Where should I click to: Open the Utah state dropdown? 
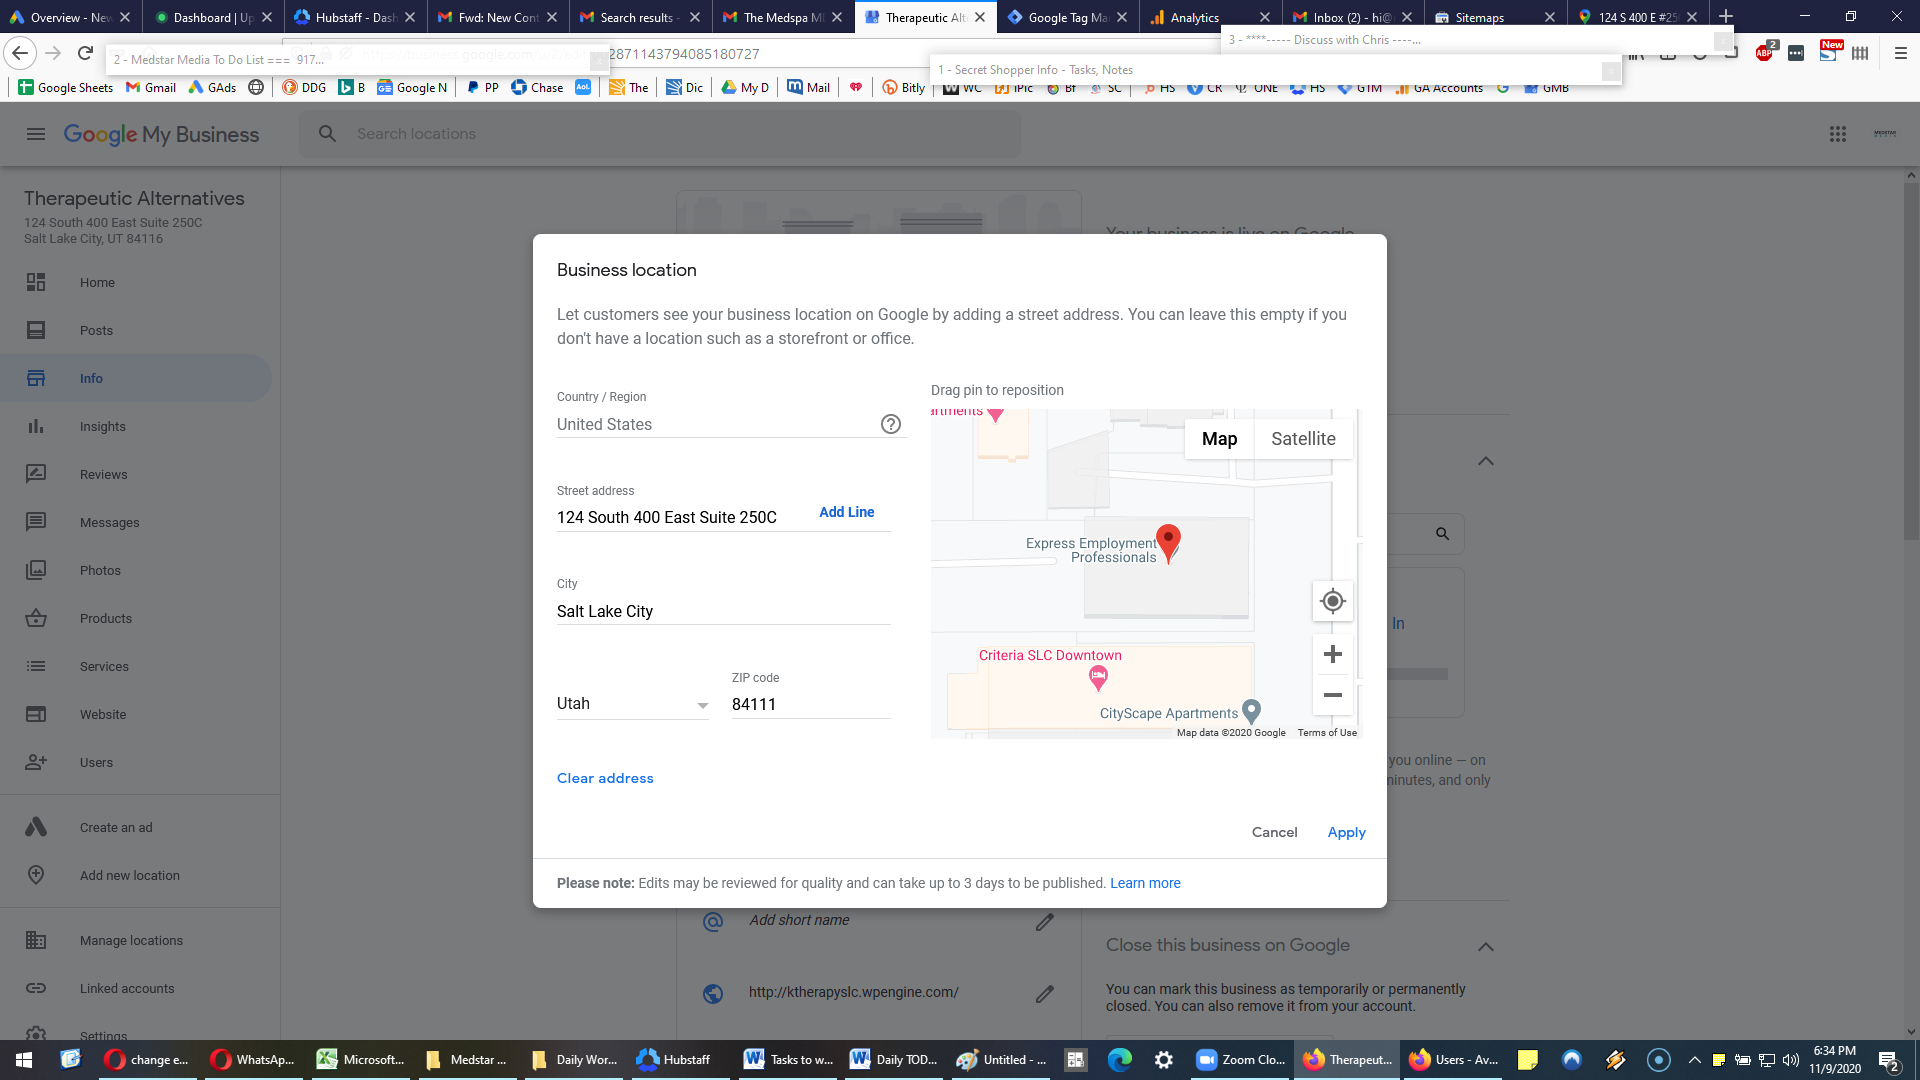click(632, 704)
